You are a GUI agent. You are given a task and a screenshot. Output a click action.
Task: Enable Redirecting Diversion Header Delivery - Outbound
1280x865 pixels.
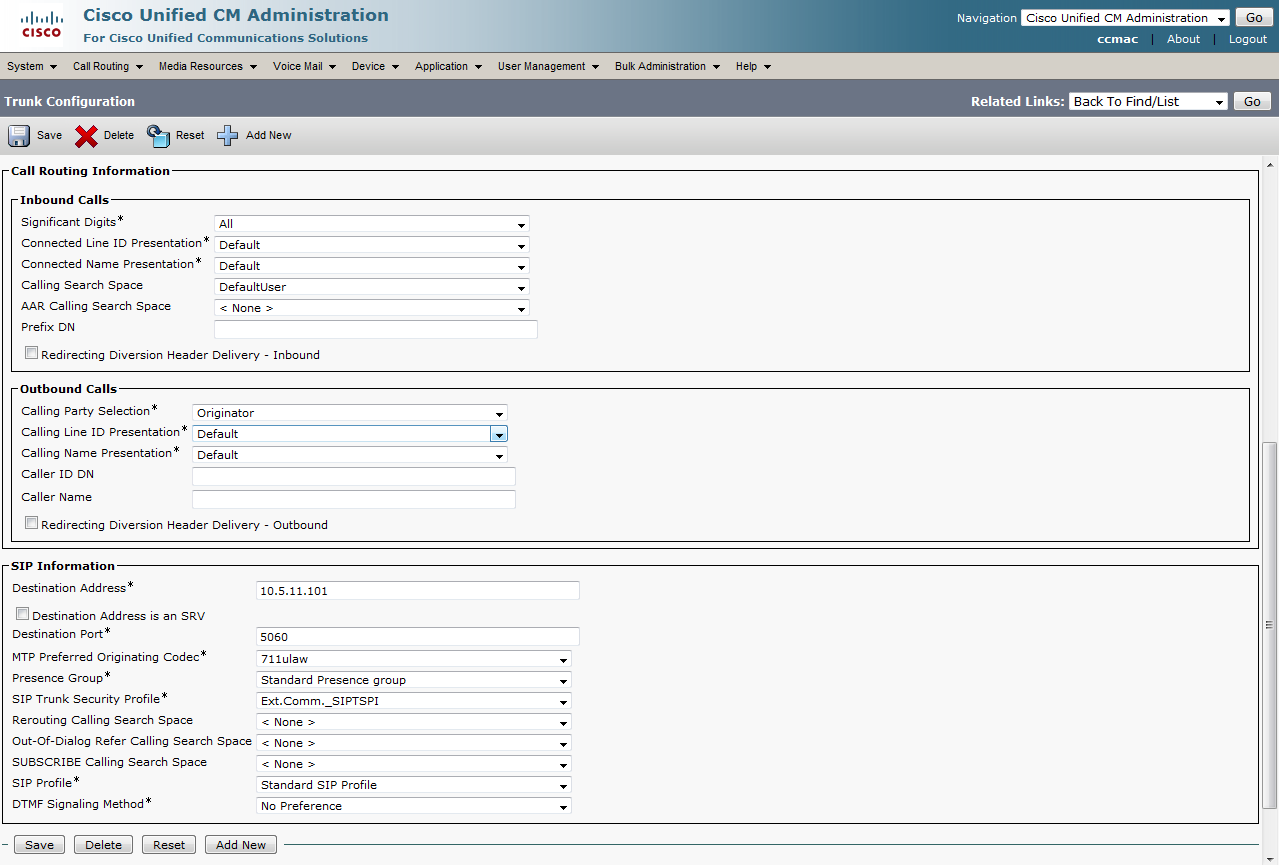coord(32,523)
